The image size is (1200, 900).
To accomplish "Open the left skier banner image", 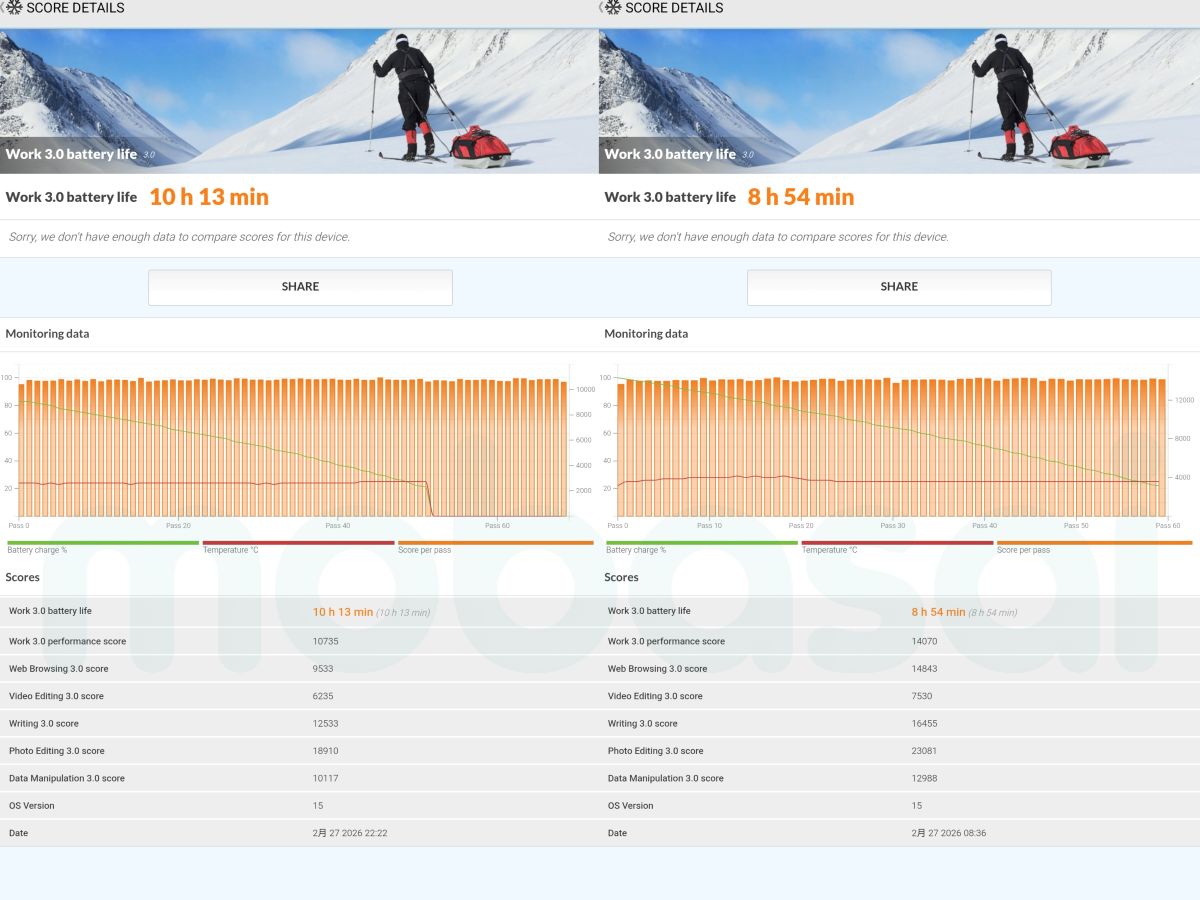I will pyautogui.click(x=299, y=100).
